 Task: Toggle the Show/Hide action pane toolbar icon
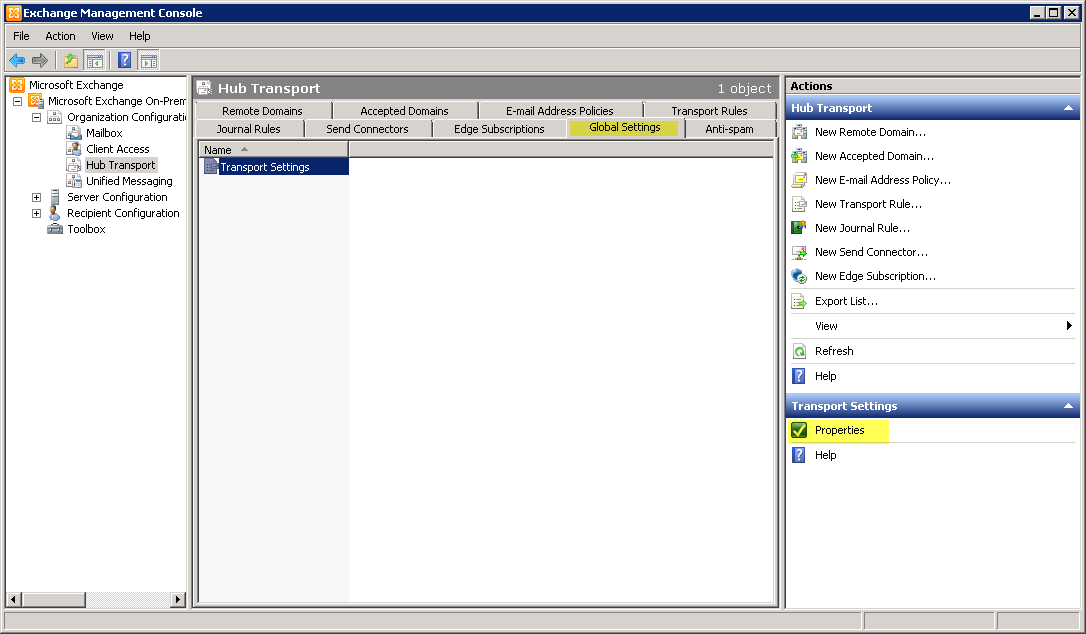[x=148, y=60]
